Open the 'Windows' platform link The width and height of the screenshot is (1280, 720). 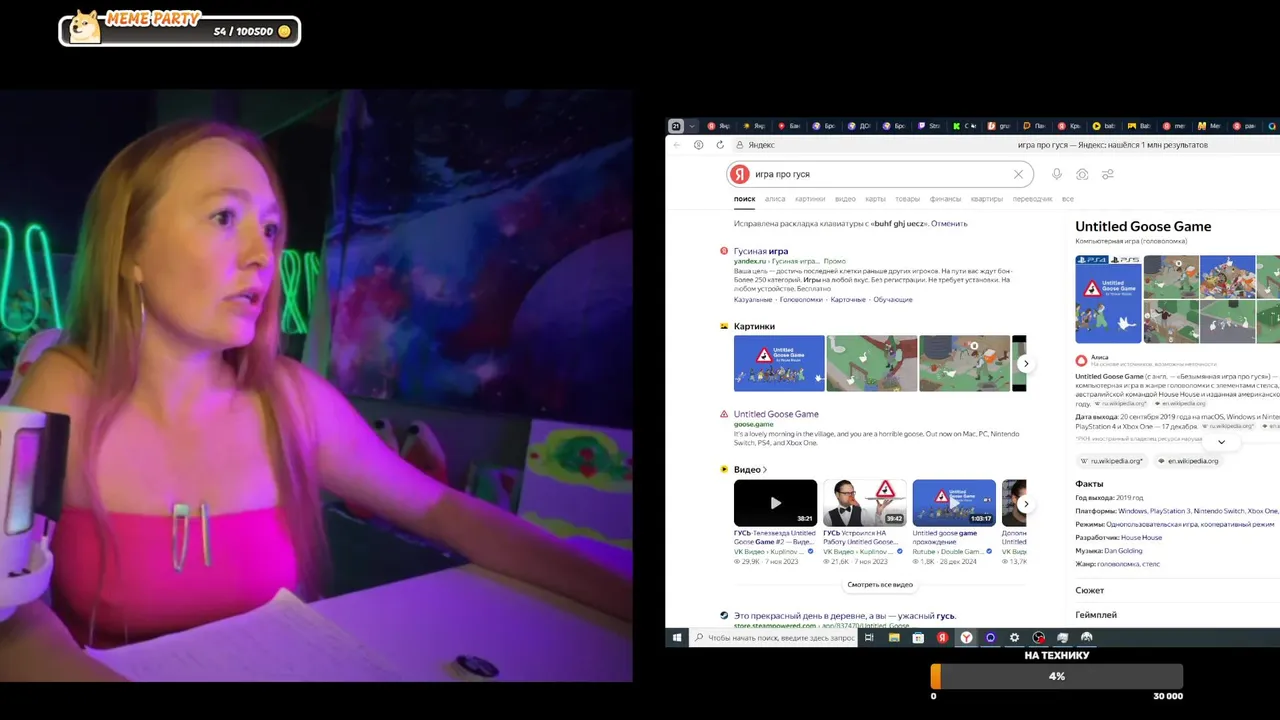(1132, 512)
